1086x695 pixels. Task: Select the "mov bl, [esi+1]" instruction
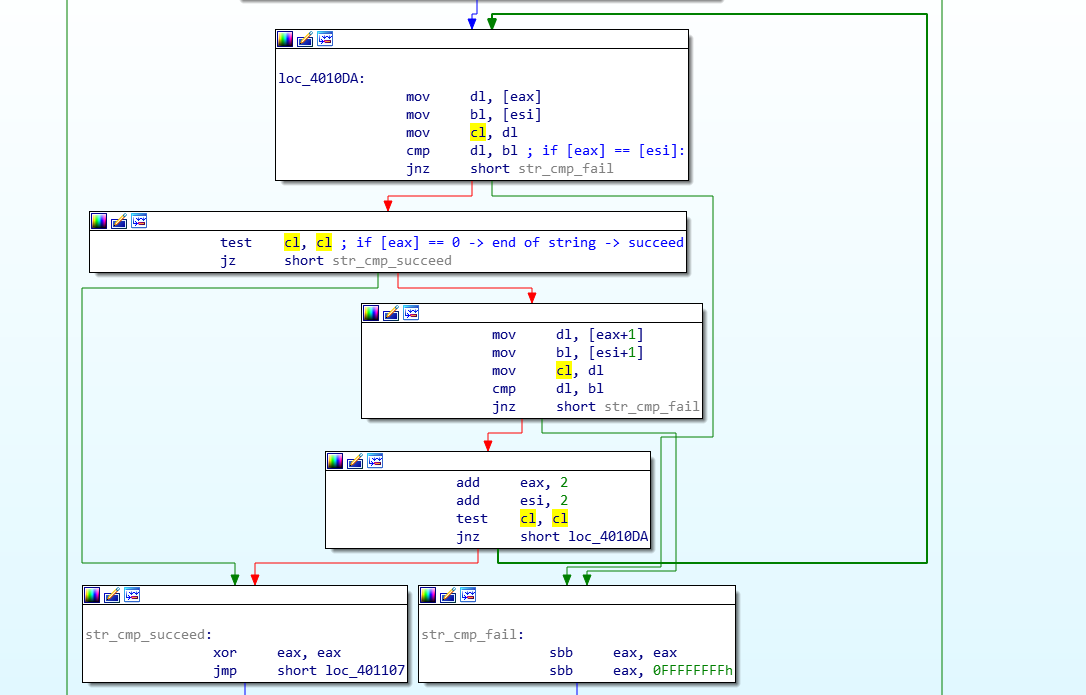pyautogui.click(x=568, y=353)
